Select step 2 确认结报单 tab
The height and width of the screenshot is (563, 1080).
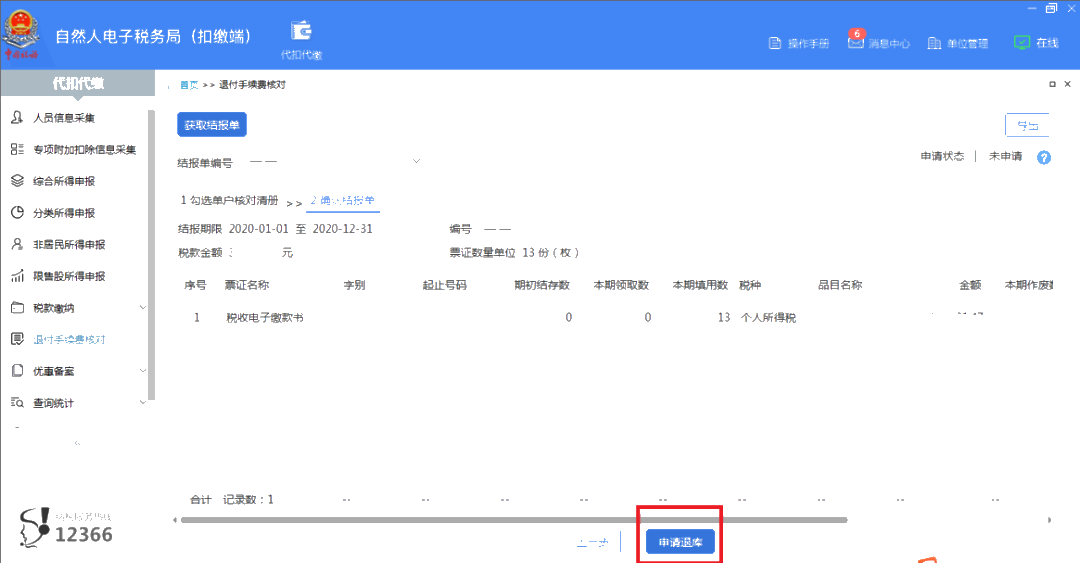(x=342, y=201)
